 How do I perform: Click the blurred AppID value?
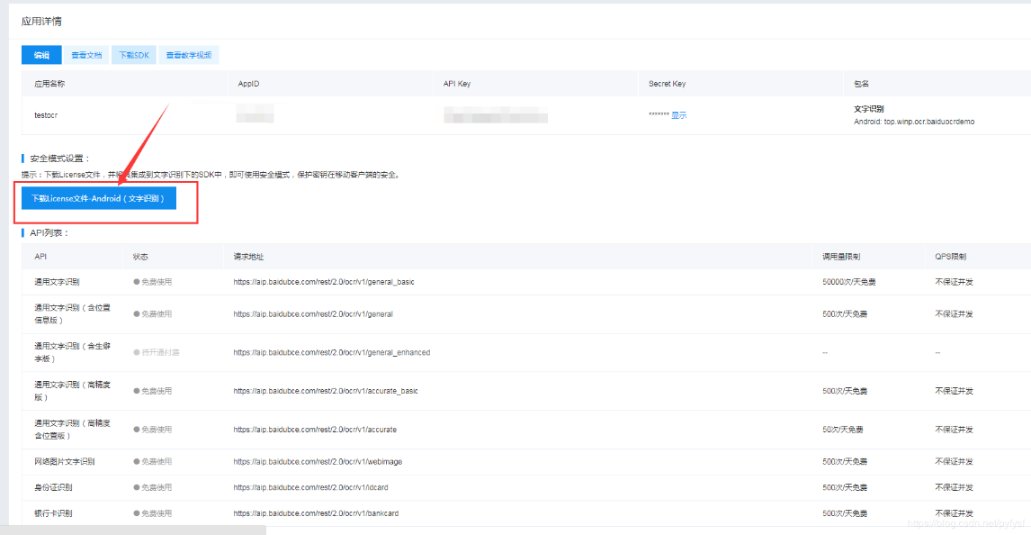coord(255,116)
